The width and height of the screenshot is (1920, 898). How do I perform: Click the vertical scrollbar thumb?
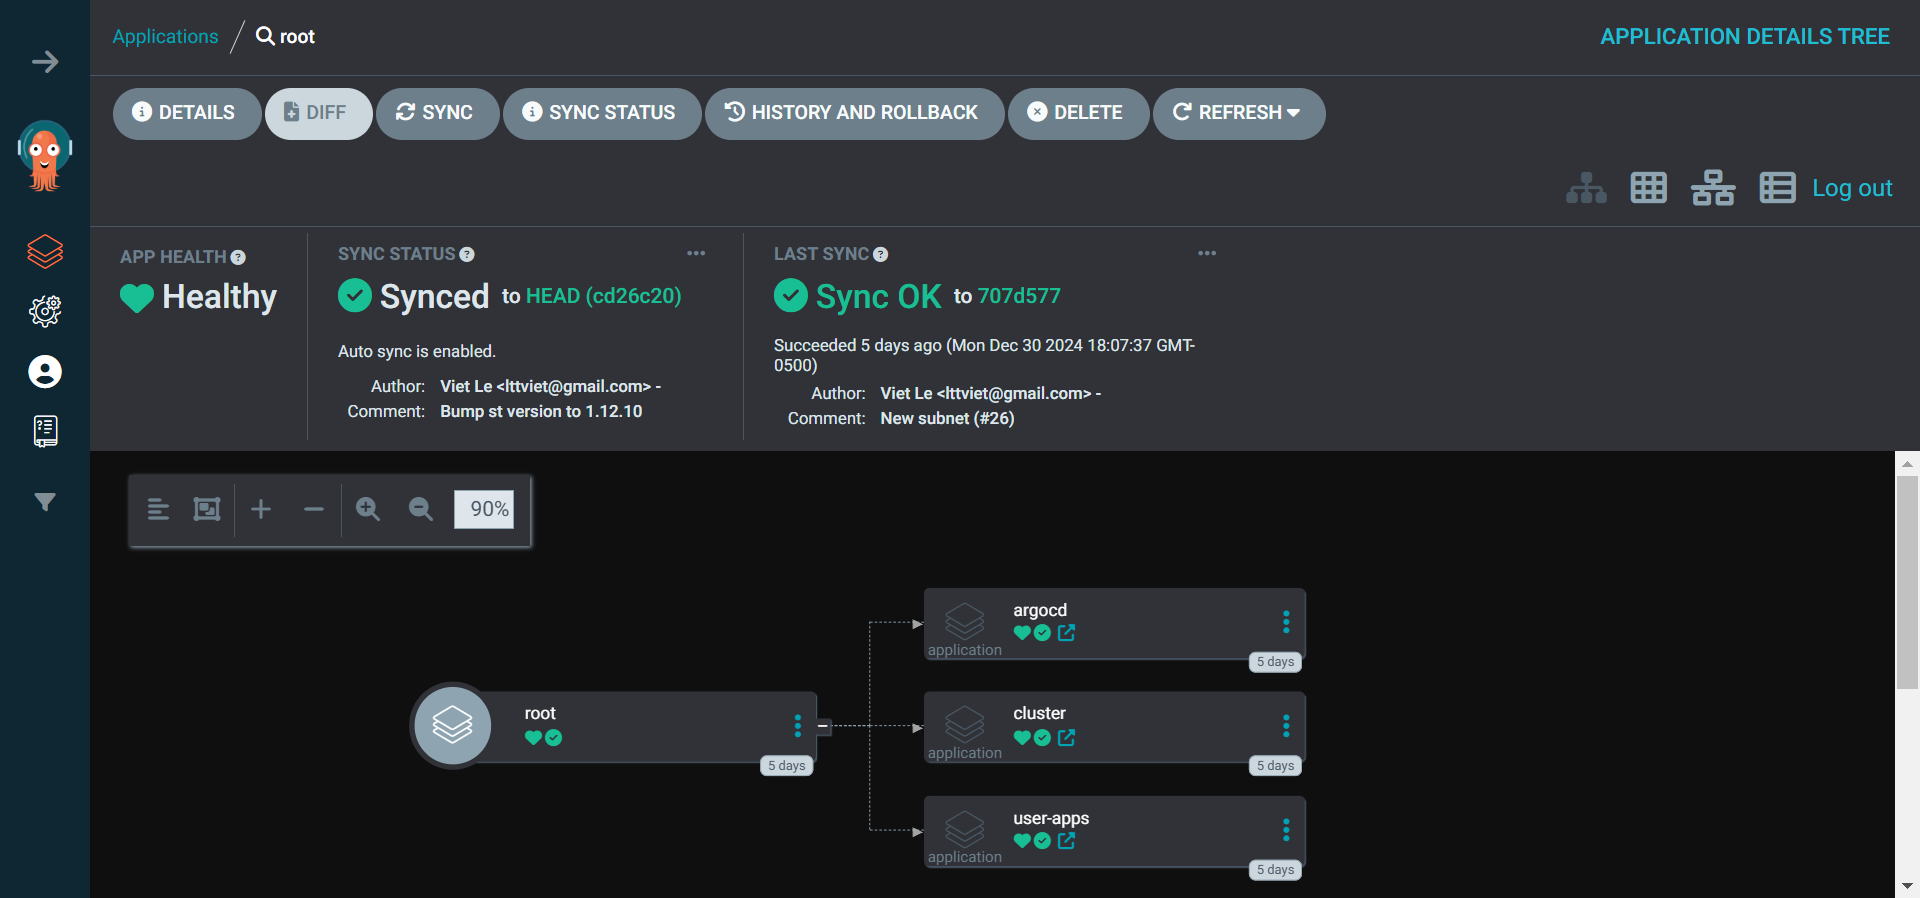(1907, 582)
